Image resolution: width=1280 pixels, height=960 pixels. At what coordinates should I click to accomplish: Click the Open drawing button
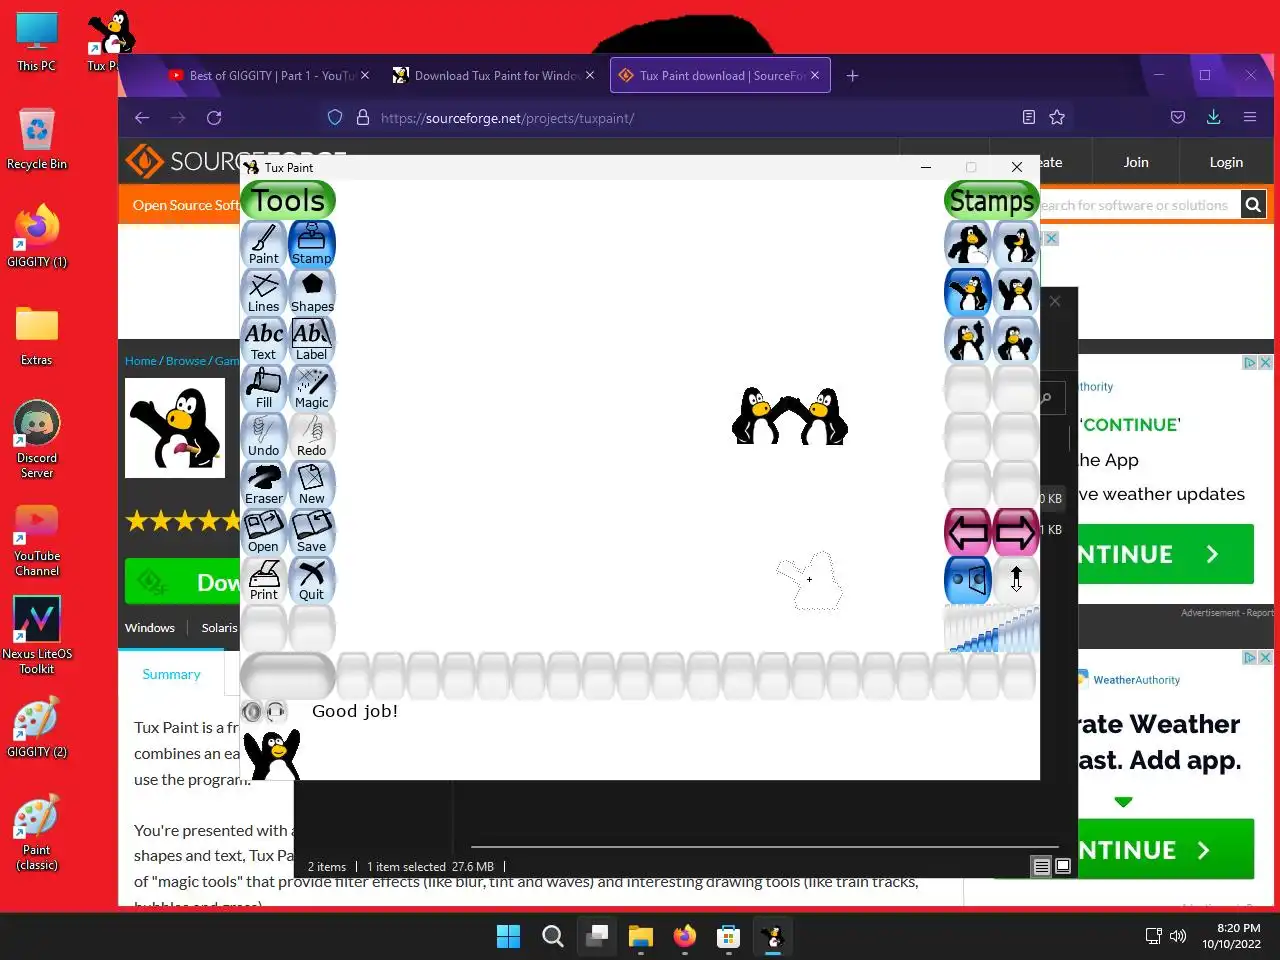click(264, 532)
